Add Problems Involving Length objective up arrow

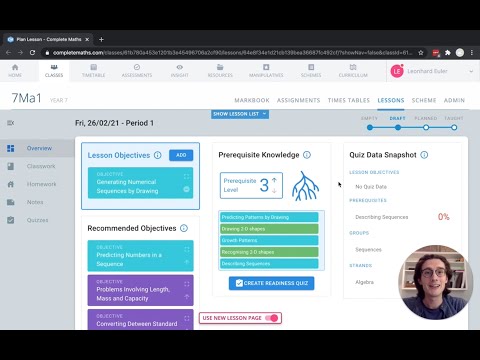point(187,296)
